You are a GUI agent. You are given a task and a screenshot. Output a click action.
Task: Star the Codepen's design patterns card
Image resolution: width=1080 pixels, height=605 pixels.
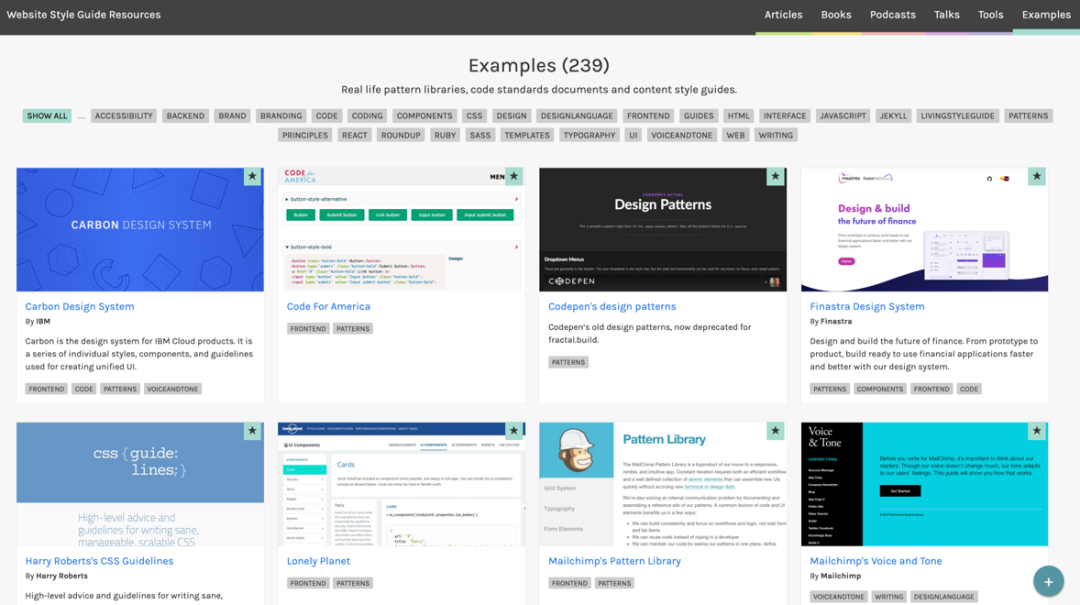coord(776,176)
